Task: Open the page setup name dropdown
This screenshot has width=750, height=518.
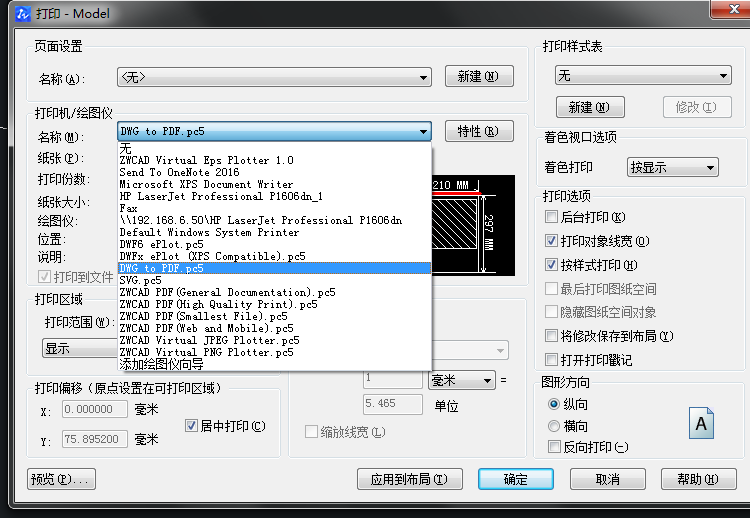Action: point(275,77)
